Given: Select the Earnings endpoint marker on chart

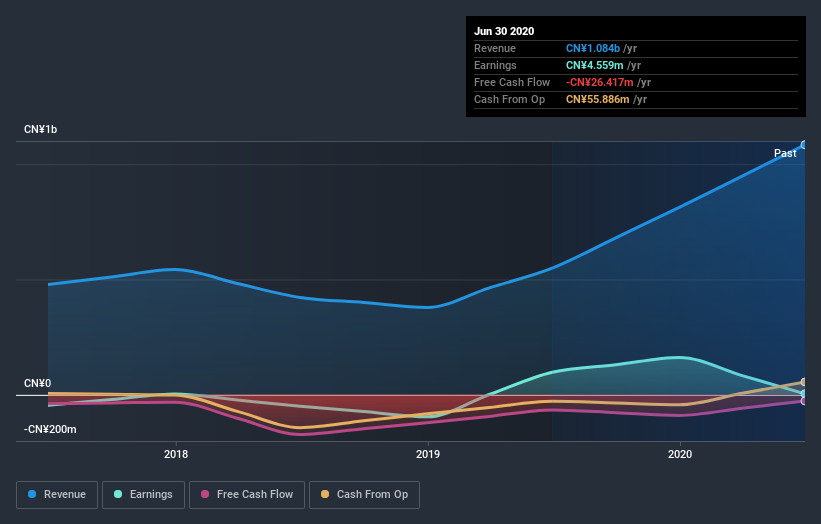Looking at the screenshot, I should (x=804, y=393).
